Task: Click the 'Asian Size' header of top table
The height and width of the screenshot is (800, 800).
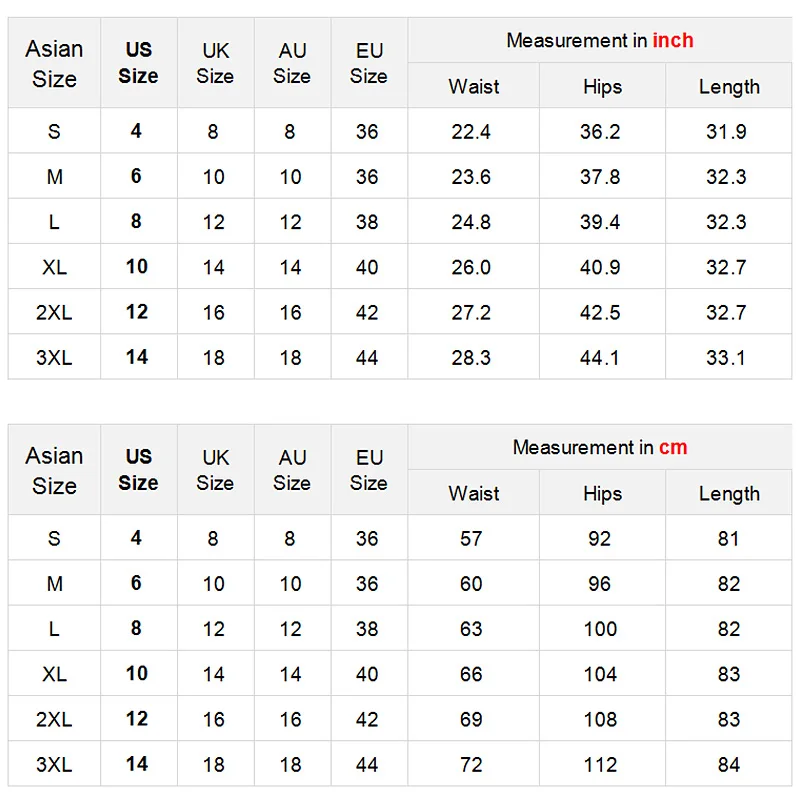Action: (54, 63)
